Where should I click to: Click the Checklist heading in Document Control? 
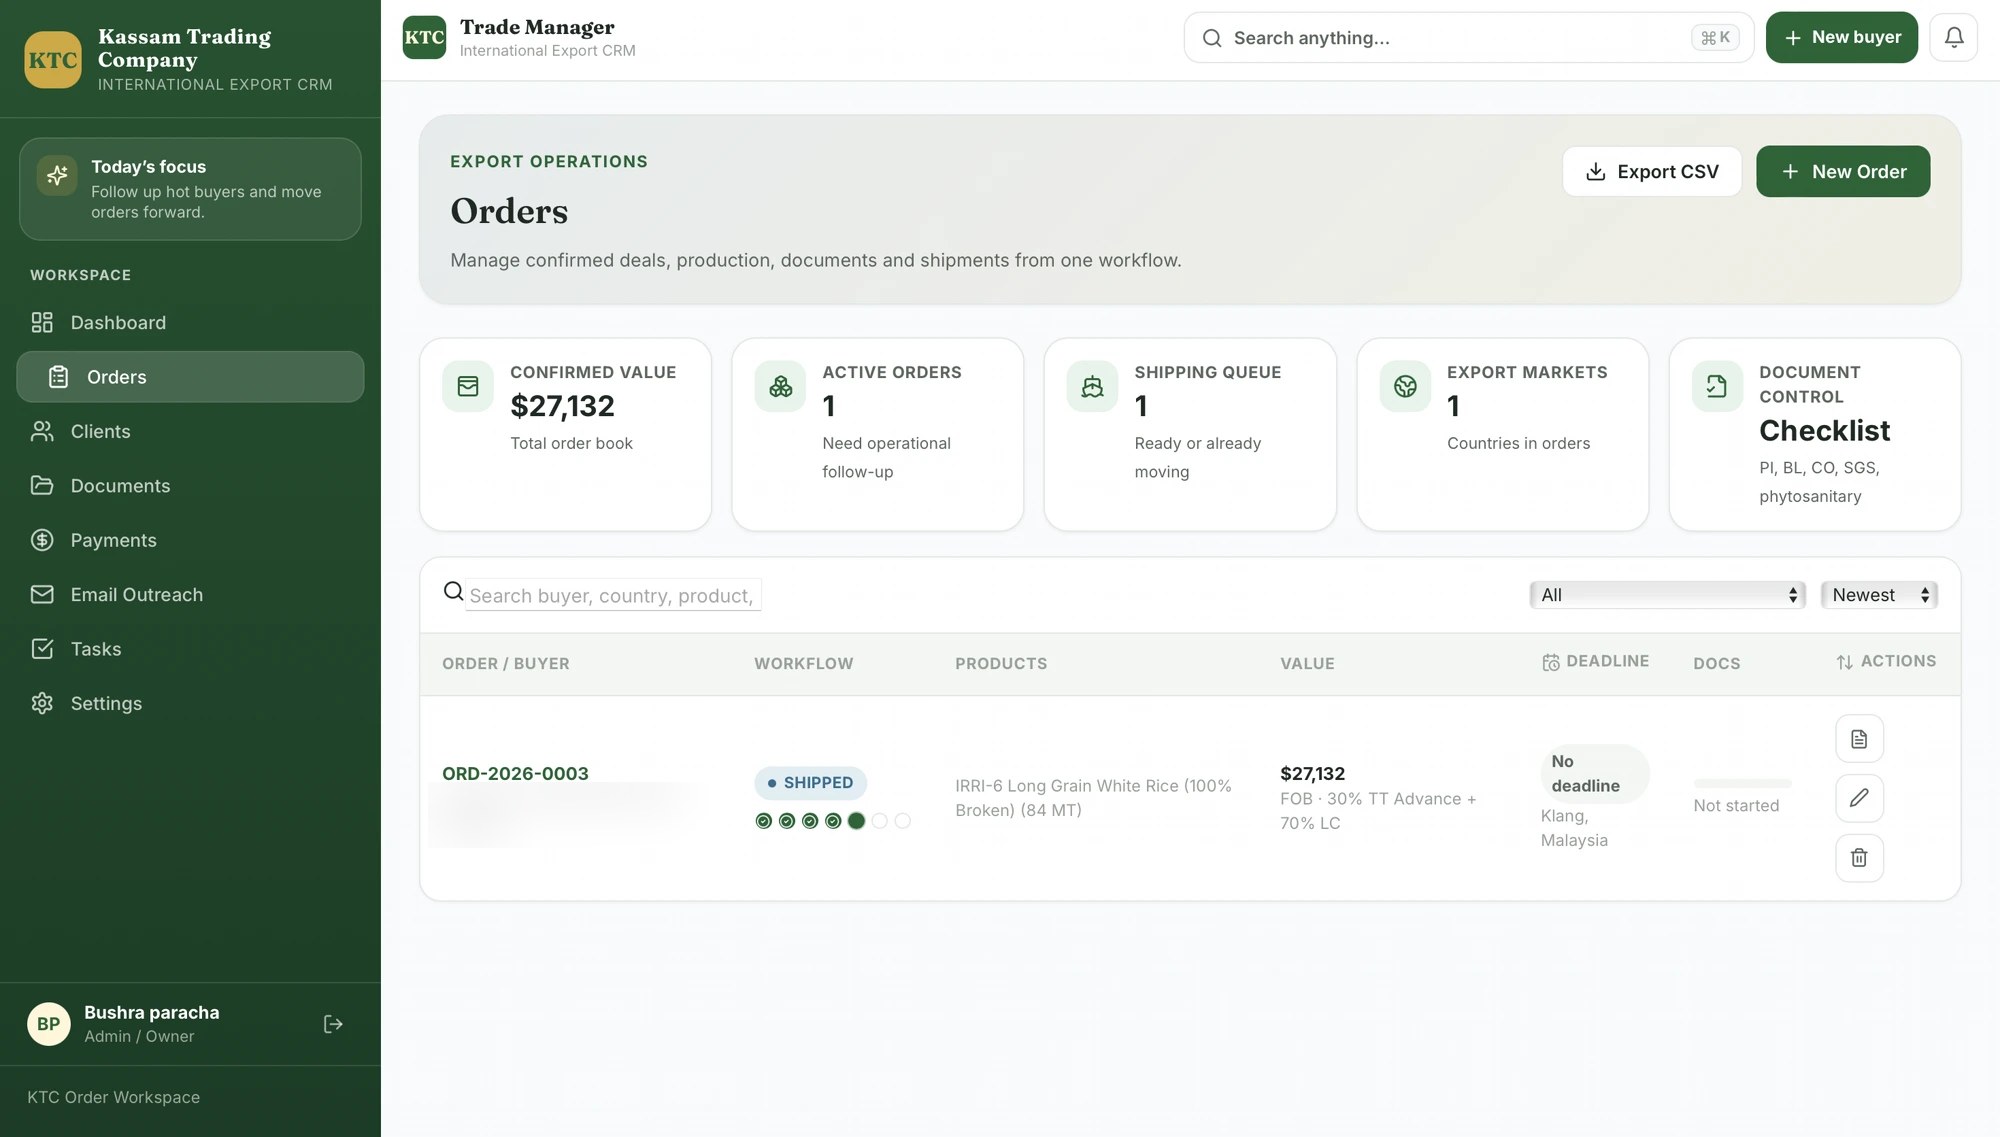tap(1824, 430)
